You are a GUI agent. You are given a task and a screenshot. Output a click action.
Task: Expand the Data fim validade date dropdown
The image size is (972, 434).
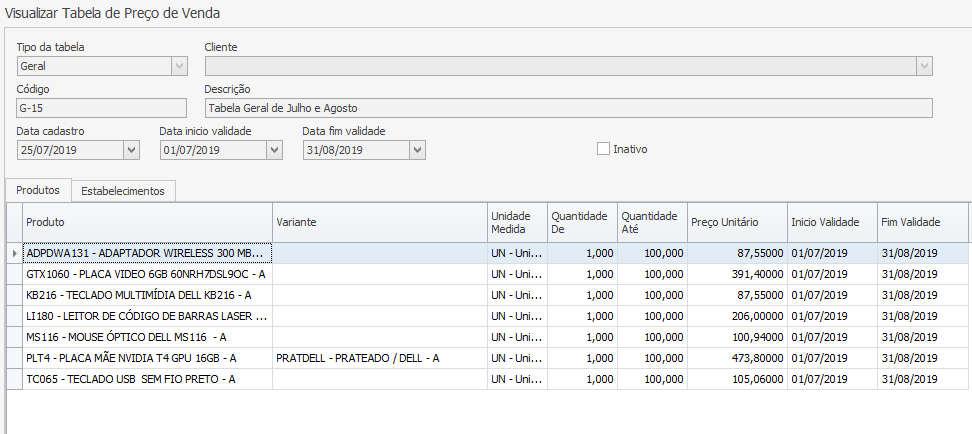point(417,150)
